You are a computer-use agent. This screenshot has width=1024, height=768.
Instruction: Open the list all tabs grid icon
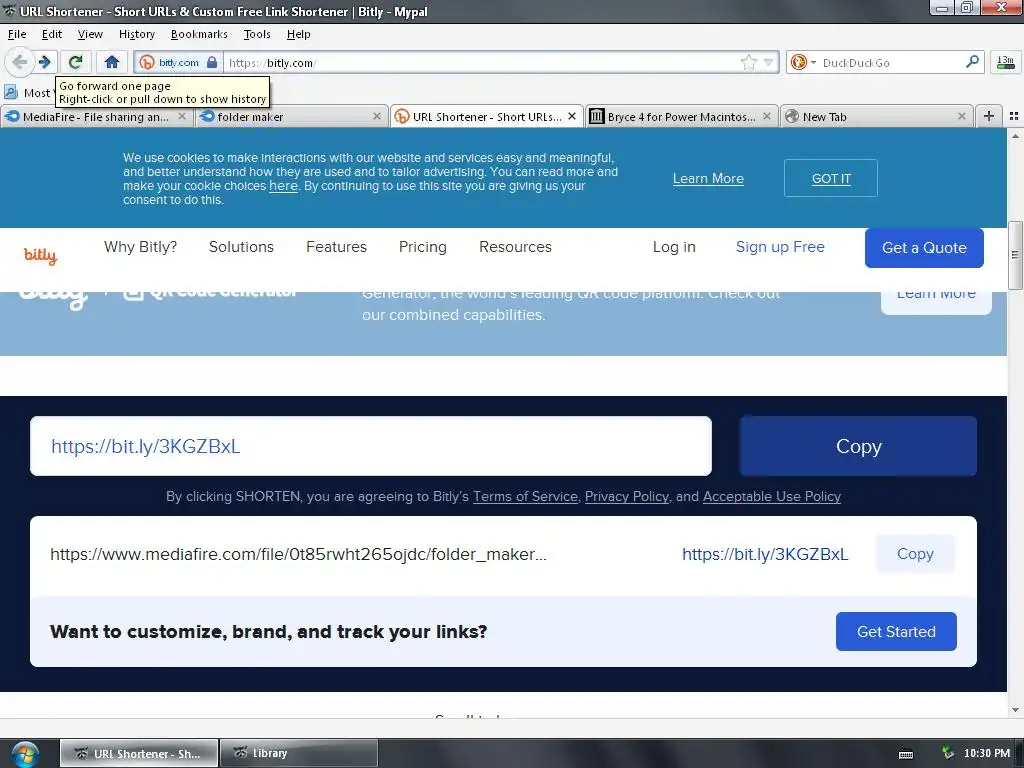[x=1014, y=116]
